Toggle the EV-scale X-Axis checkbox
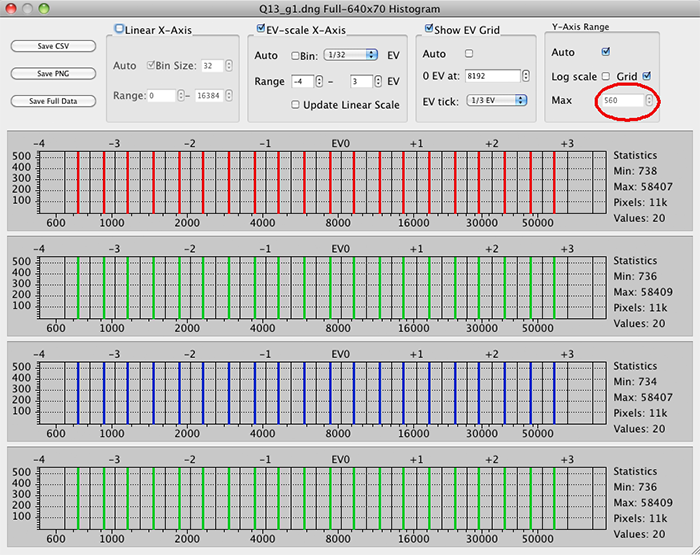Viewport: 700px width, 555px height. 260,29
